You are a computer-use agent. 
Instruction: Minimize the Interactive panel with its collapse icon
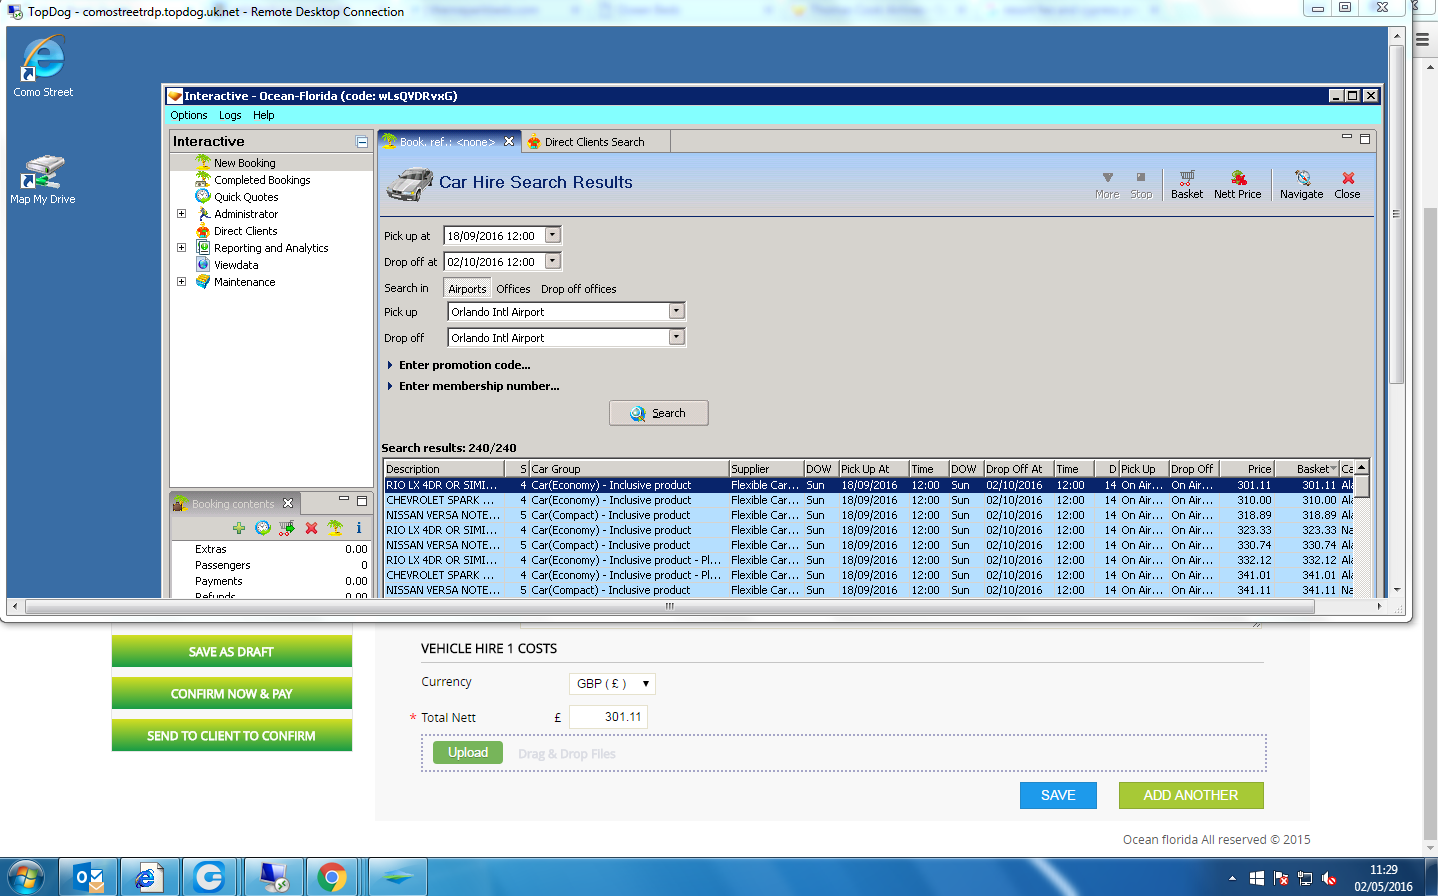[362, 142]
